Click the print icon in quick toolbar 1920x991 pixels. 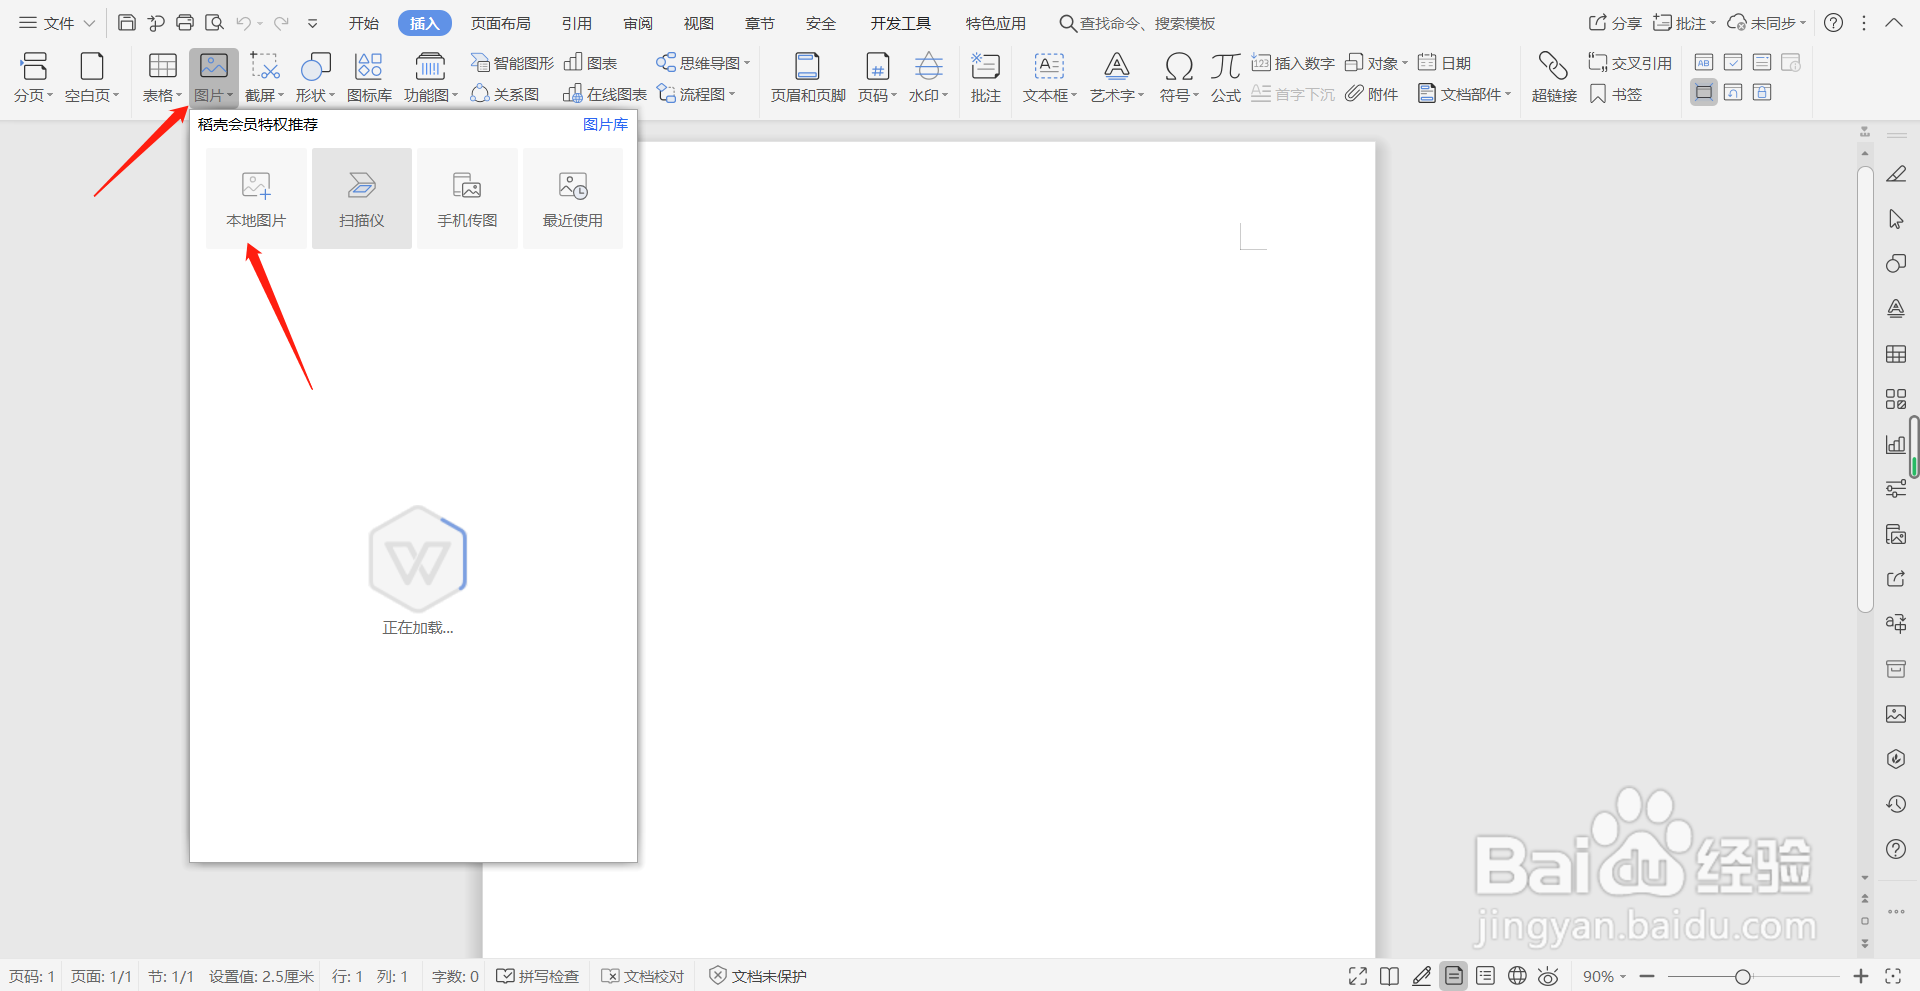point(185,23)
